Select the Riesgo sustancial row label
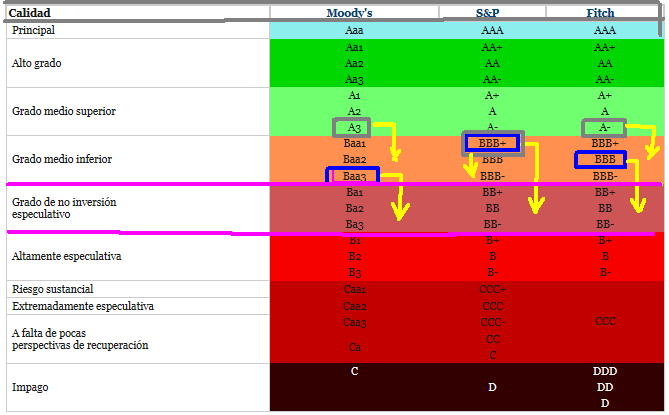The width and height of the screenshot is (669, 415). pyautogui.click(x=54, y=289)
